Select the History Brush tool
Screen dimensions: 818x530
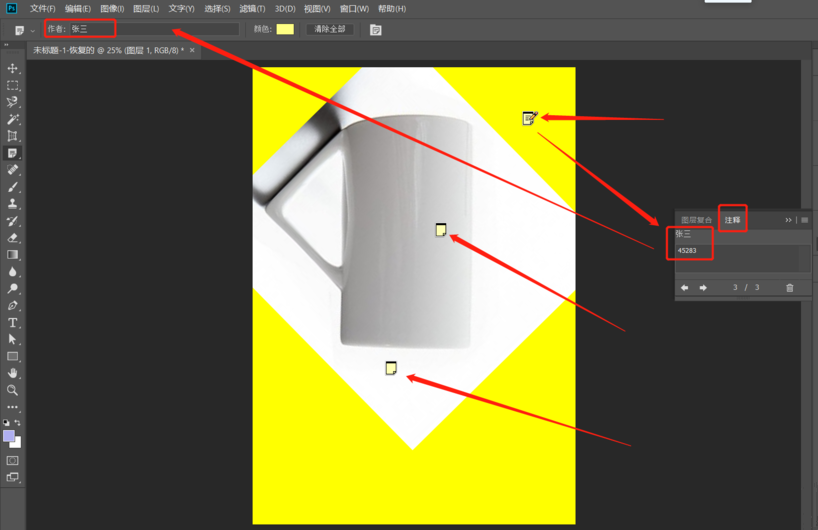13,221
